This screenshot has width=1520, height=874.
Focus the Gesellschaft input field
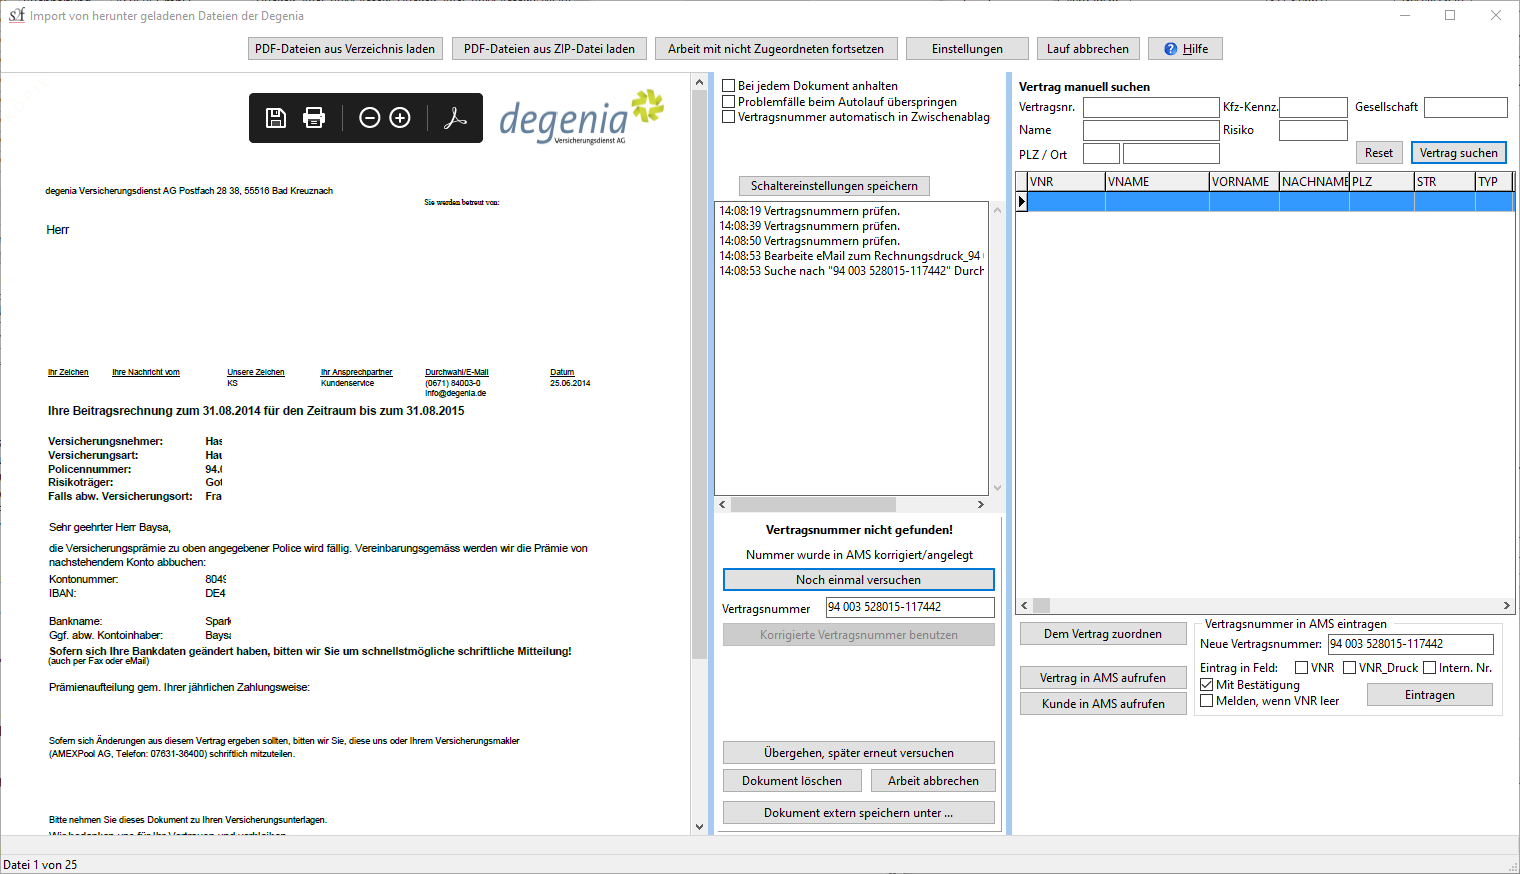(x=1465, y=107)
